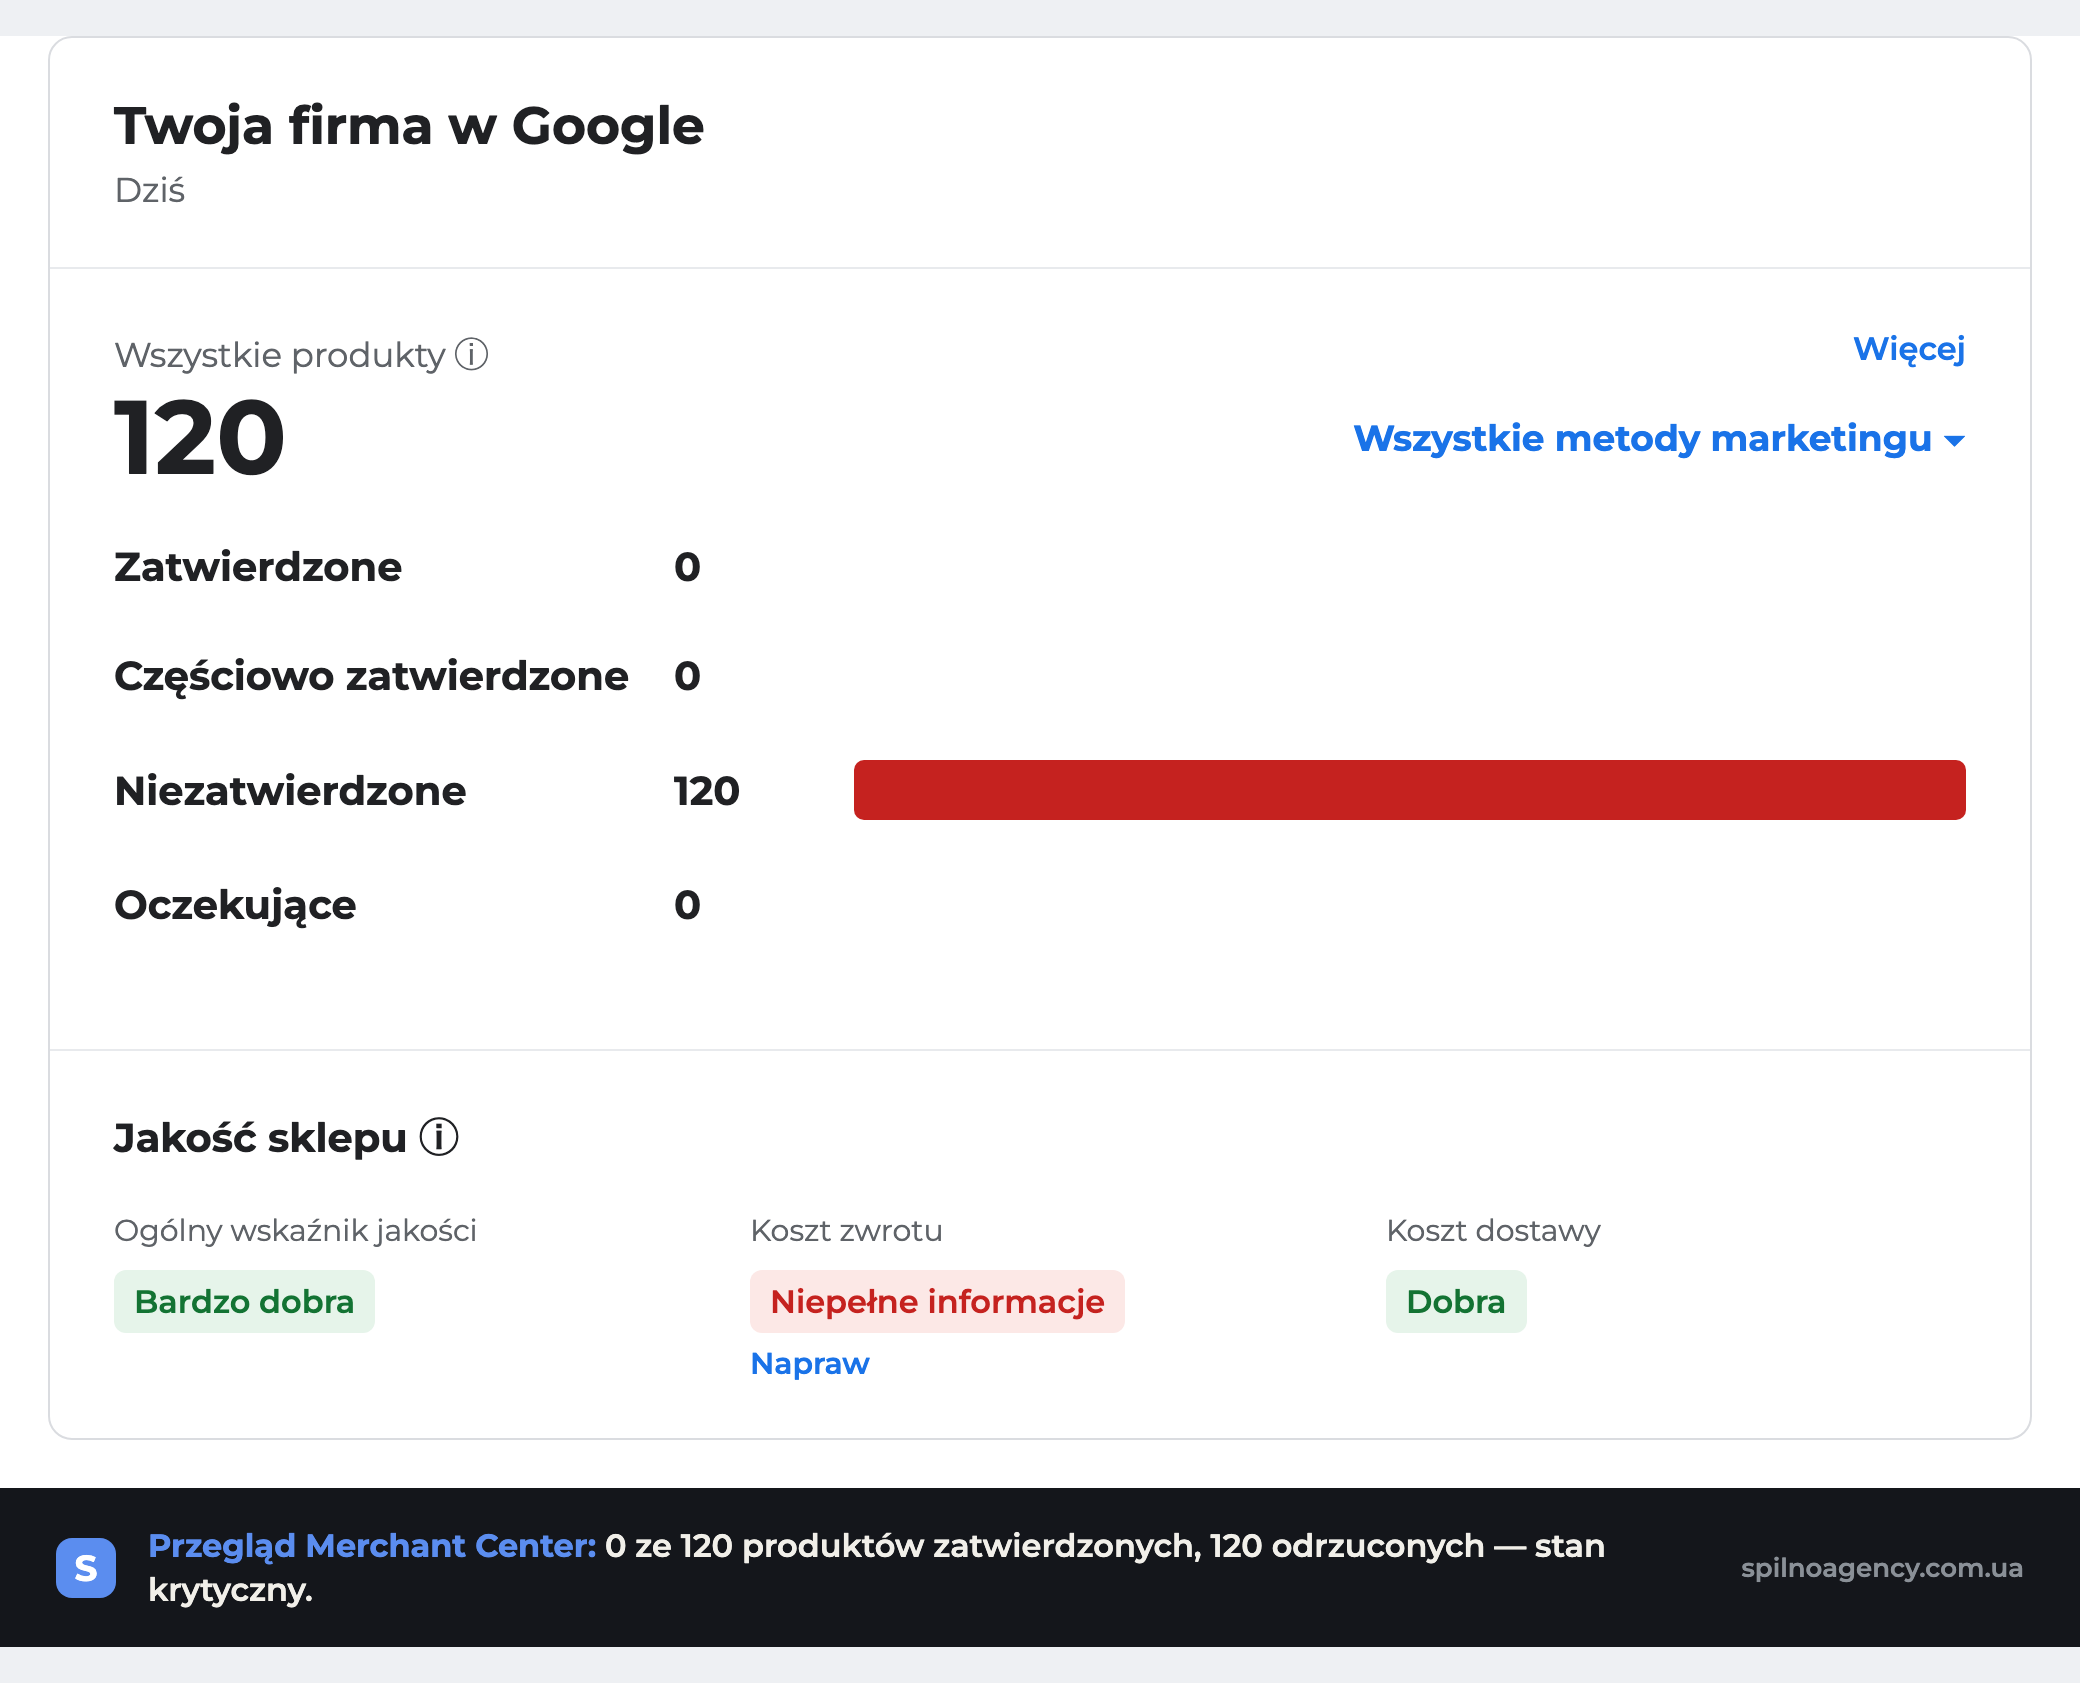Click the Twoja firma w Google heading
Image resolution: width=2080 pixels, height=1683 pixels.
pyautogui.click(x=409, y=126)
